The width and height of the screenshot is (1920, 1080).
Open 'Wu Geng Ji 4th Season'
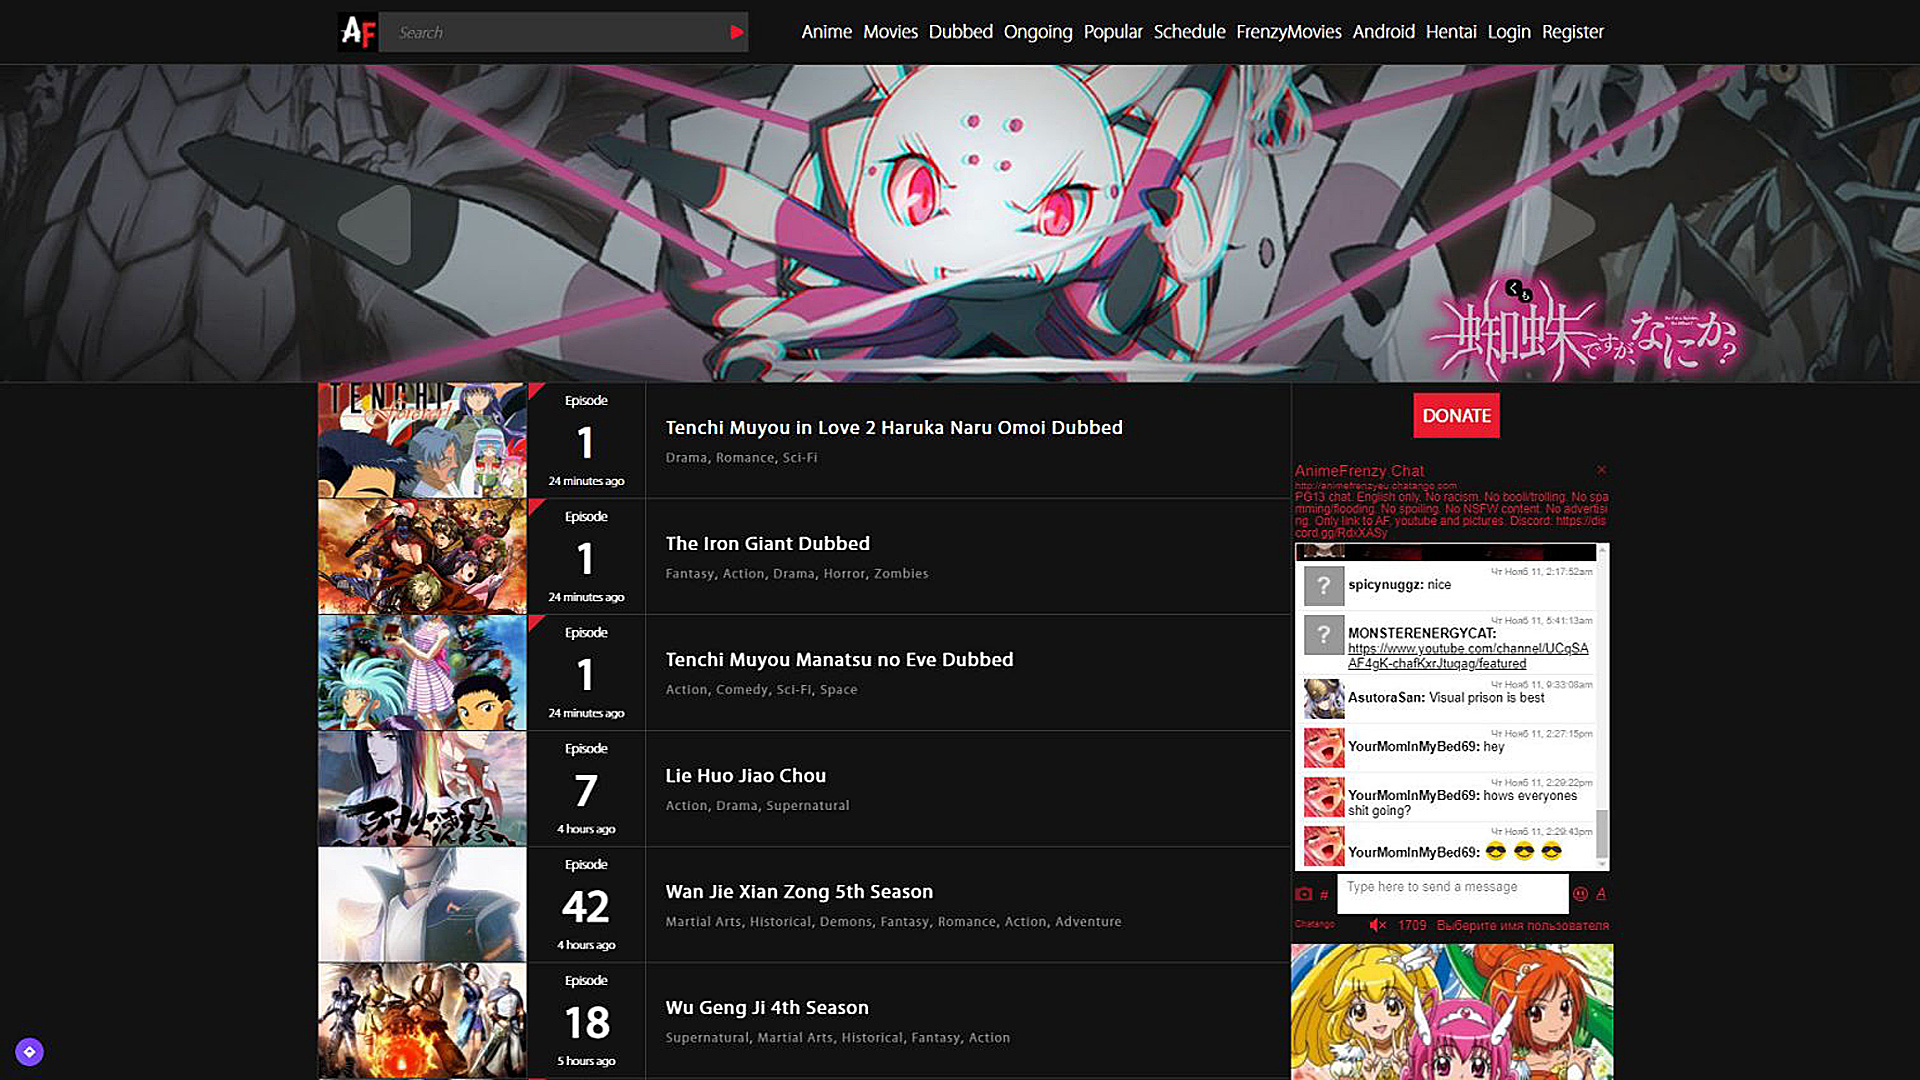point(767,1007)
